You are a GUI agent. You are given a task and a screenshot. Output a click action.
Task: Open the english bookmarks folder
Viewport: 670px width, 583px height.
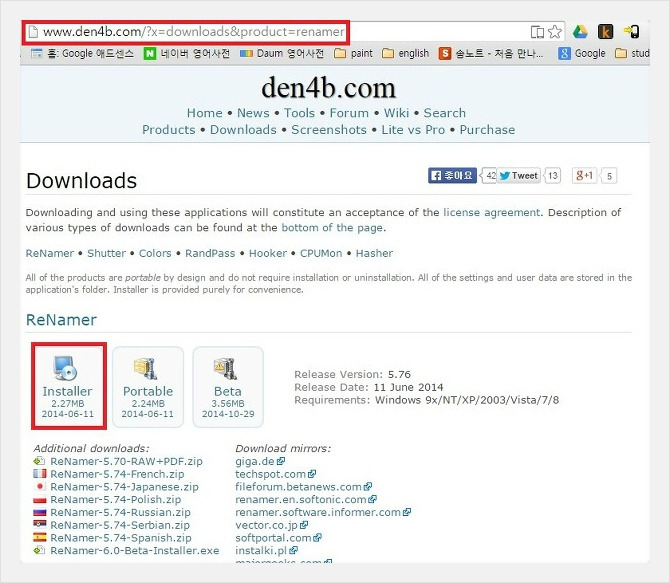point(406,53)
